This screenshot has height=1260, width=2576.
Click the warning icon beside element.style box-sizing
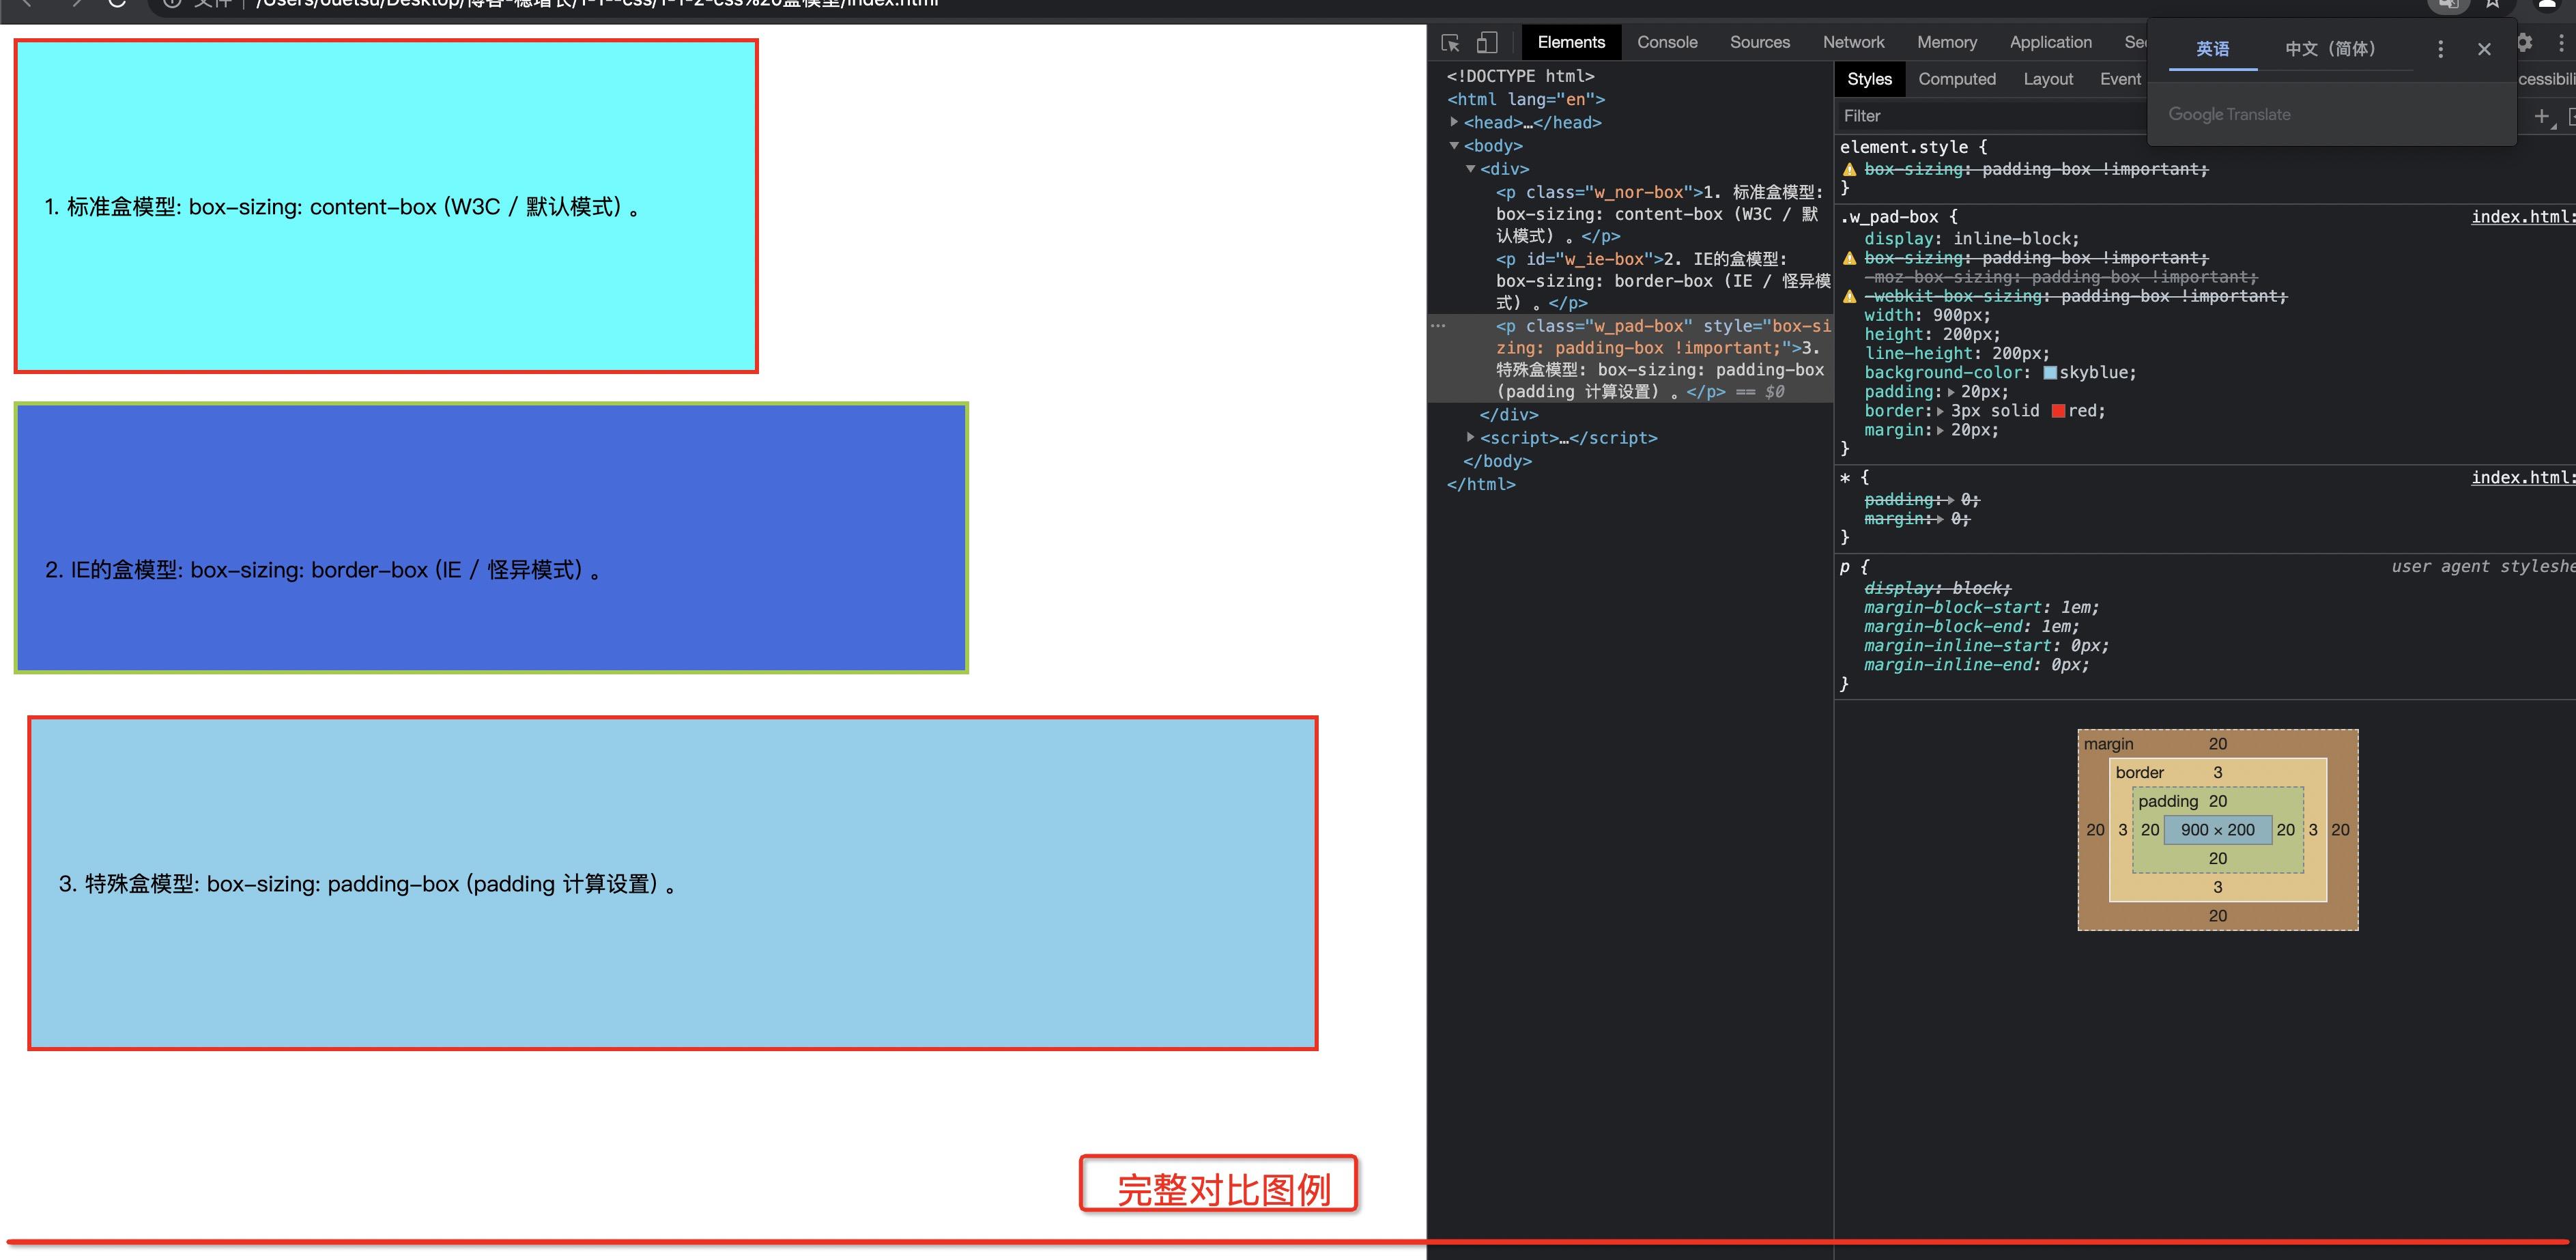point(1850,169)
